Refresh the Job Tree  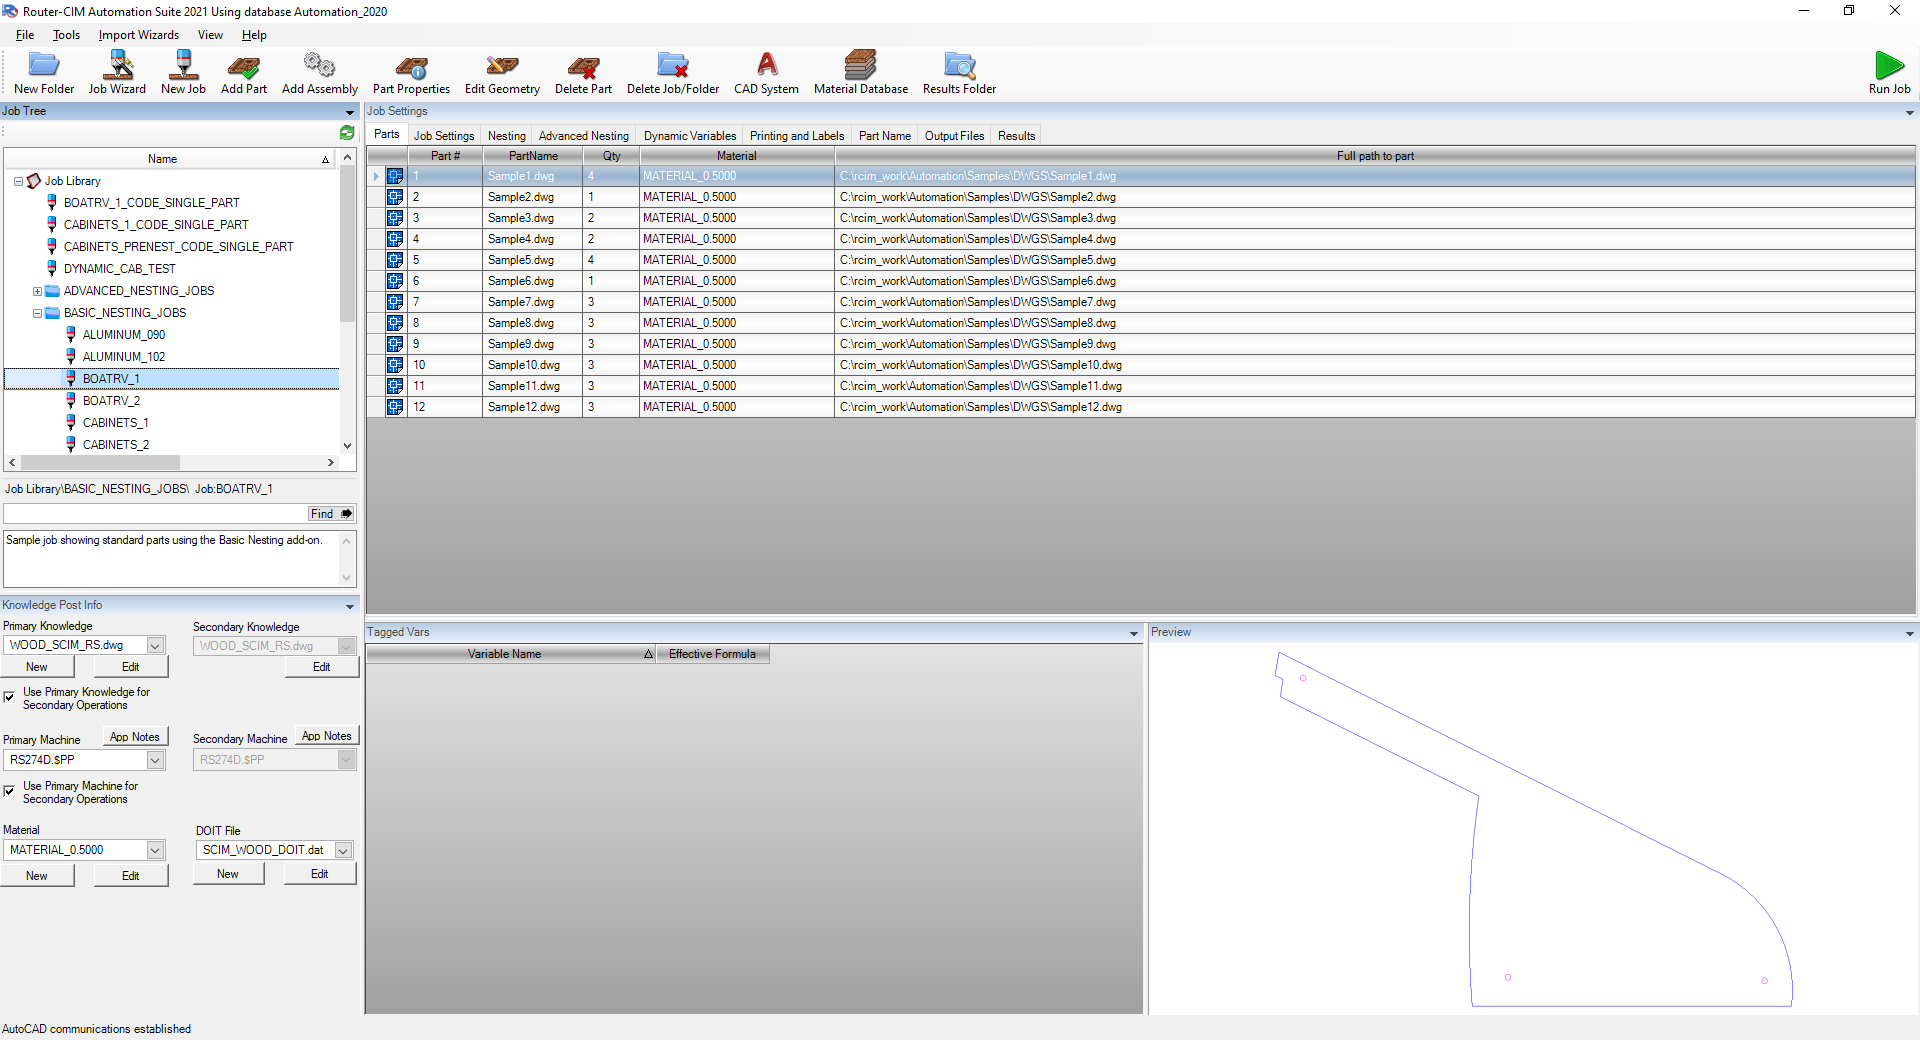[x=347, y=132]
